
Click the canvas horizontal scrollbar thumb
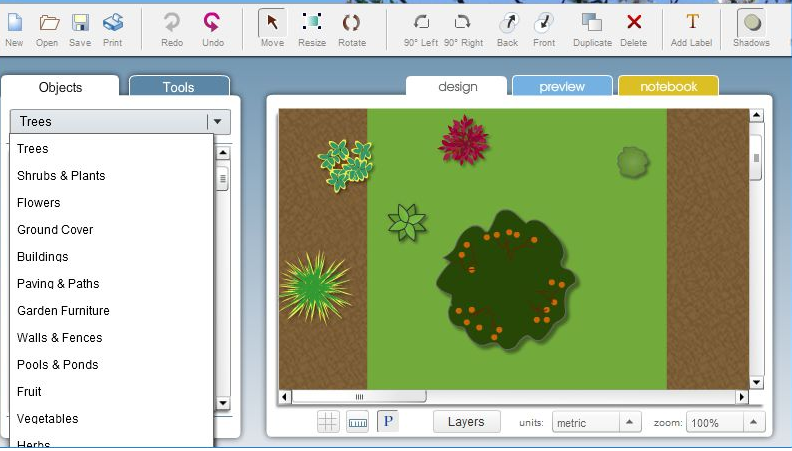360,397
